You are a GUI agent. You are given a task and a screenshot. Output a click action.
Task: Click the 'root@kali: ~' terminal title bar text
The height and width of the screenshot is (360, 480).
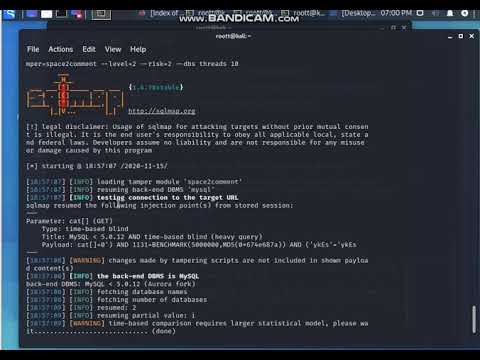pyautogui.click(x=233, y=36)
